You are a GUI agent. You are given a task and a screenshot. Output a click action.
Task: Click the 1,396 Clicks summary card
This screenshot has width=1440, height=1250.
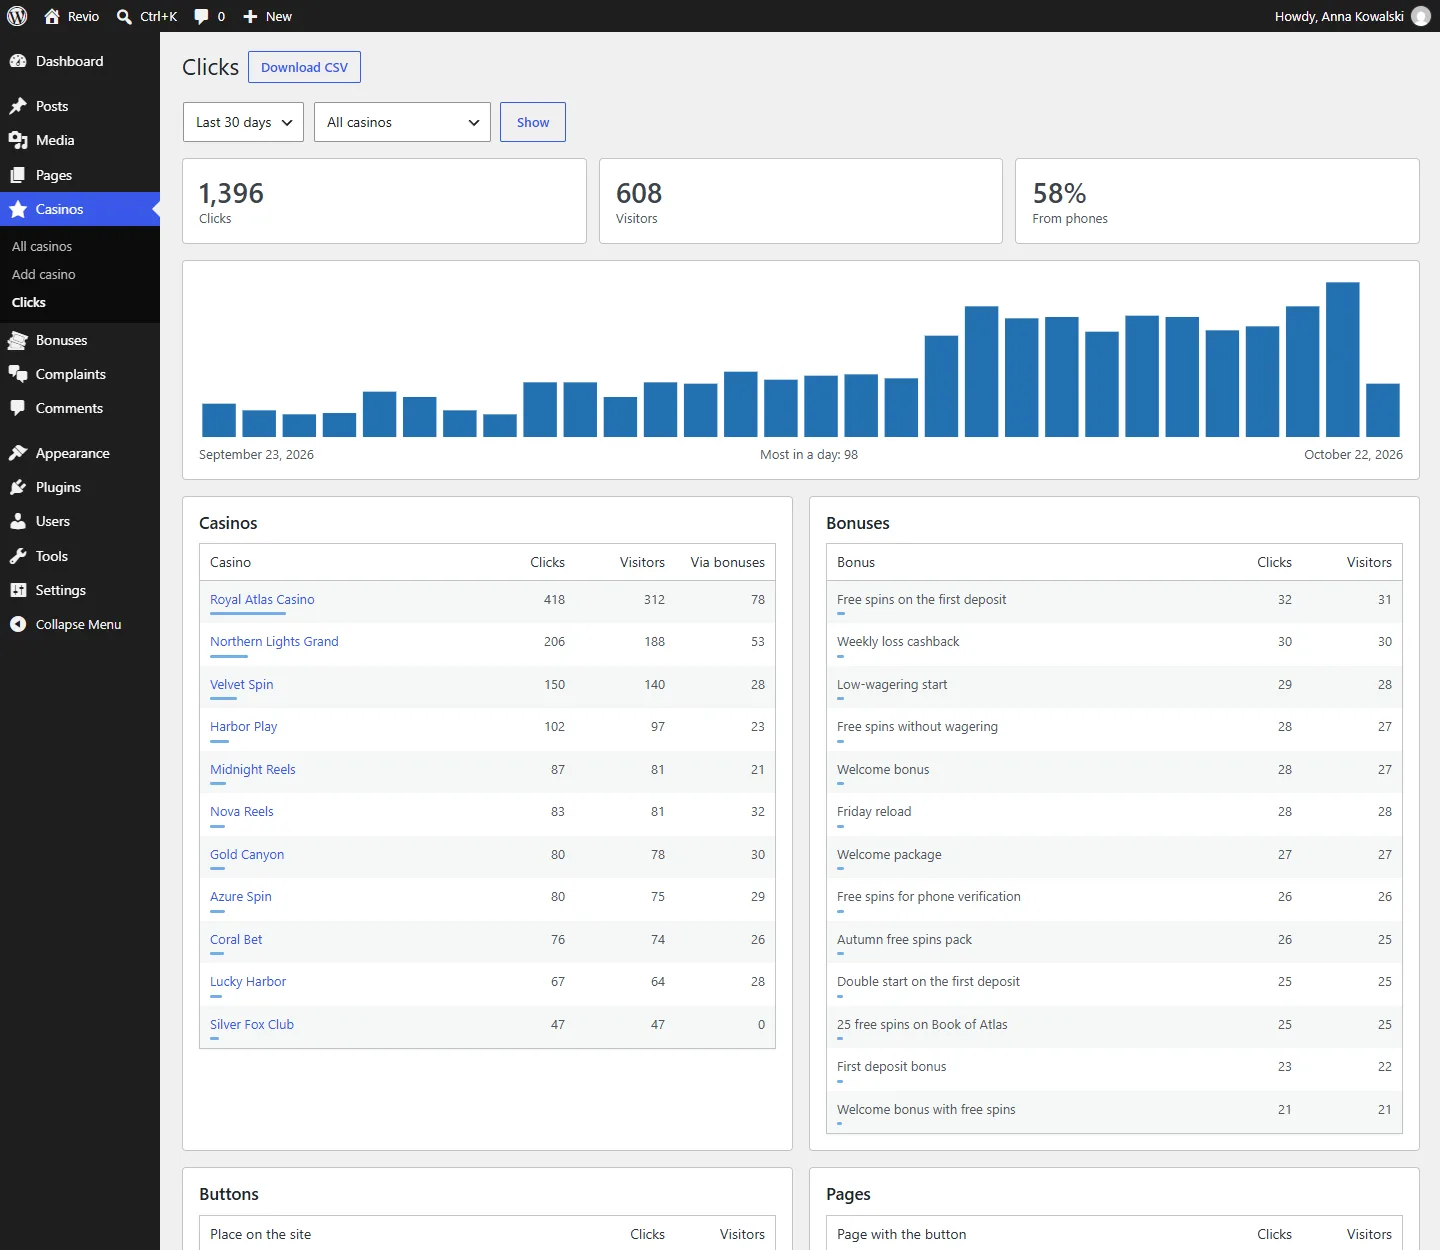coord(384,201)
